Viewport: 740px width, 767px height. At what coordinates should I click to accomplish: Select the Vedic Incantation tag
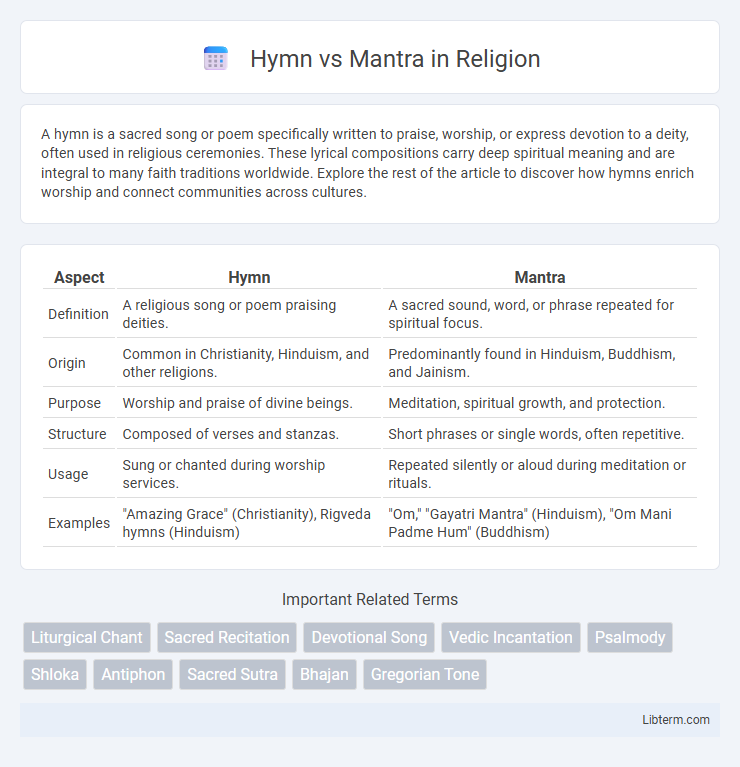pyautogui.click(x=511, y=637)
